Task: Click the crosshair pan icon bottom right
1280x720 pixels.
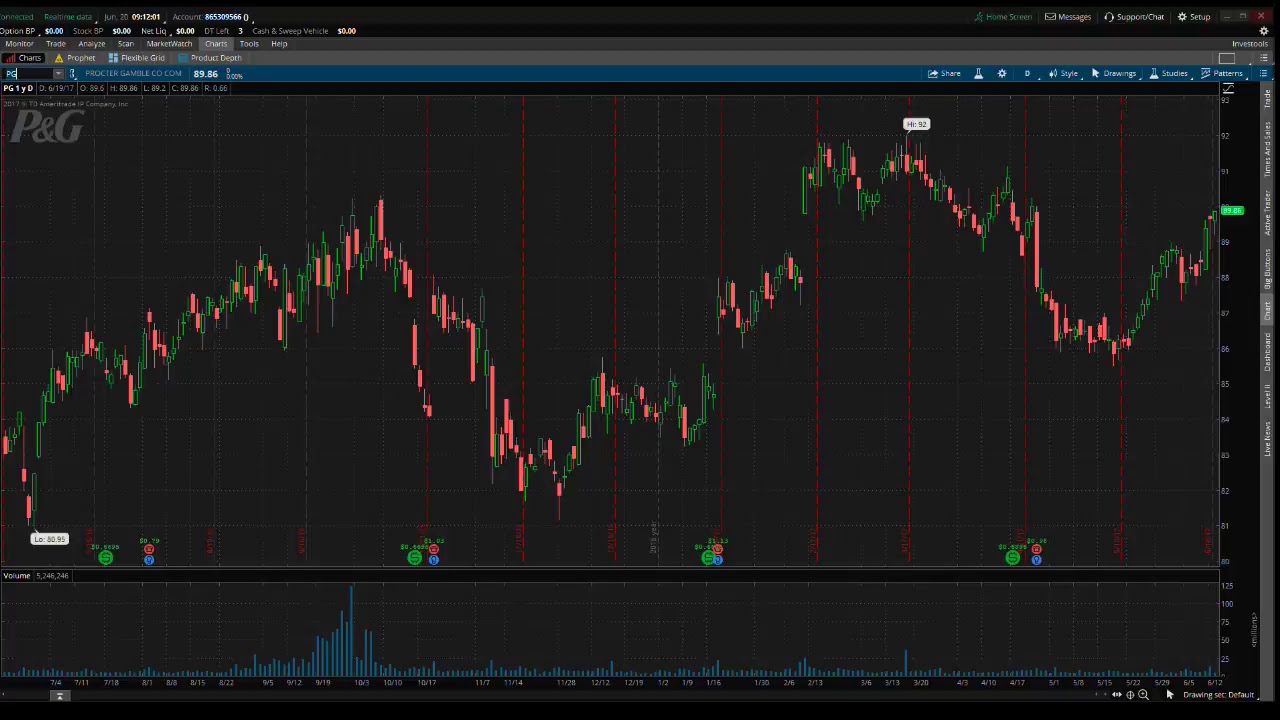Action: click(x=1130, y=695)
